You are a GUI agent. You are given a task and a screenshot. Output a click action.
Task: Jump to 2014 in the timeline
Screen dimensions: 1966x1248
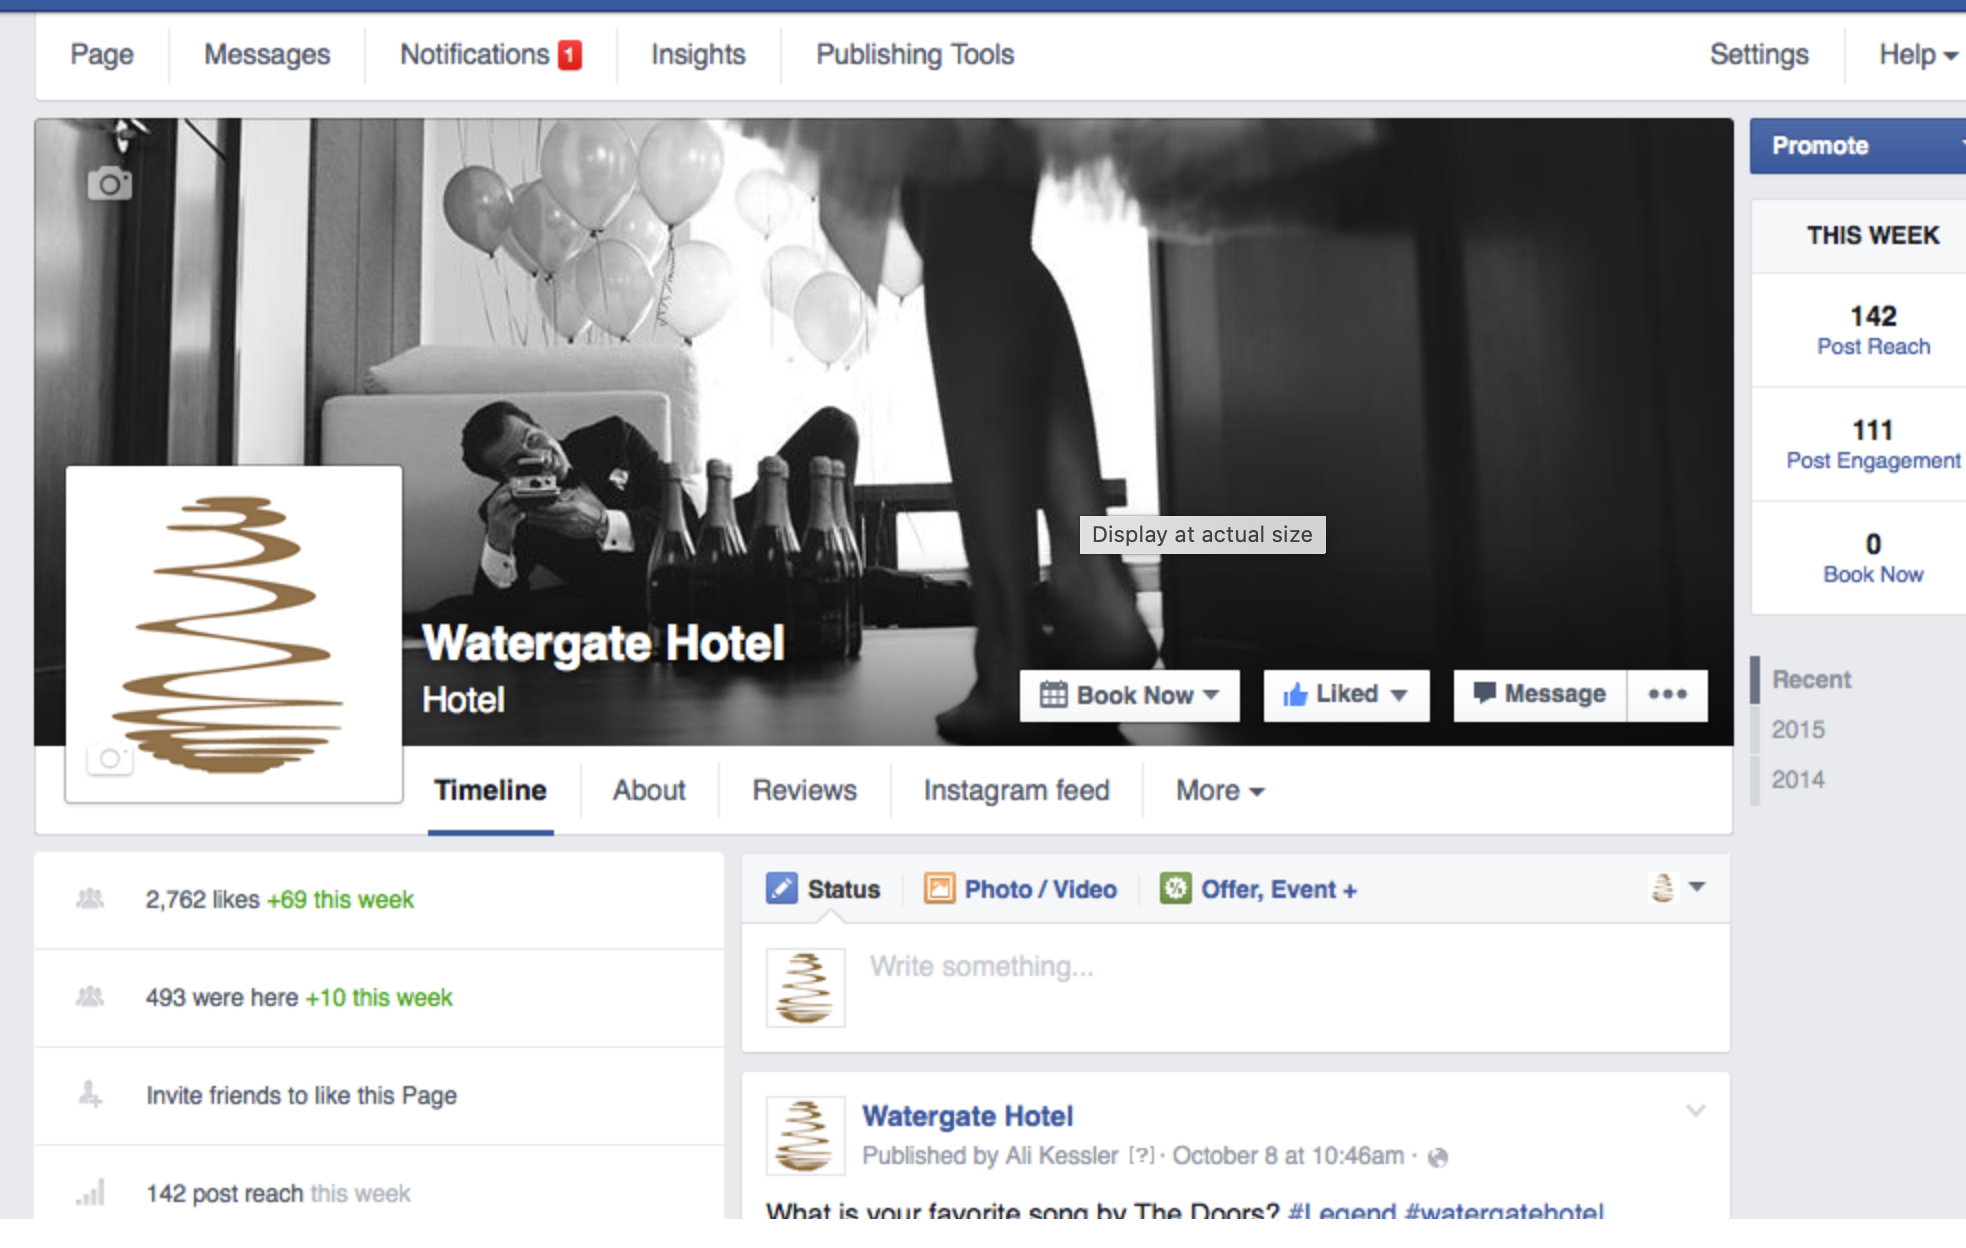(x=1798, y=780)
